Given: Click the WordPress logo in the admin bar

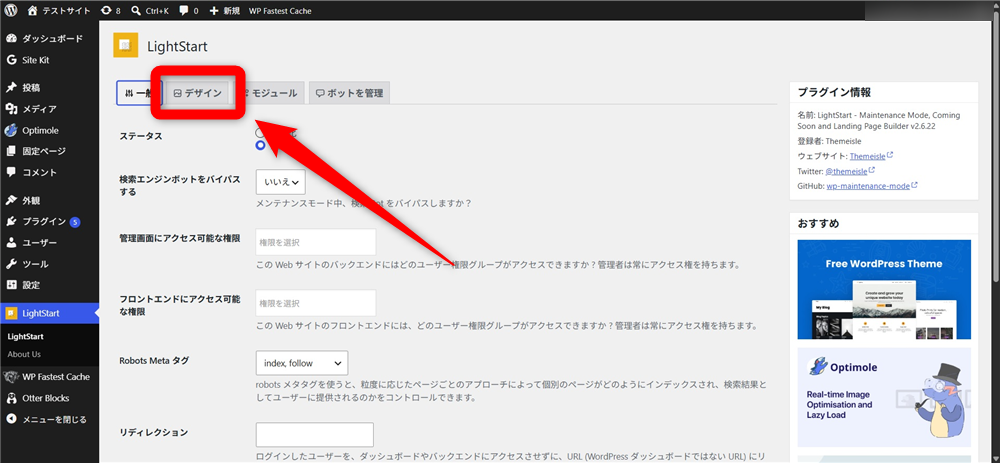Looking at the screenshot, I should (11, 10).
